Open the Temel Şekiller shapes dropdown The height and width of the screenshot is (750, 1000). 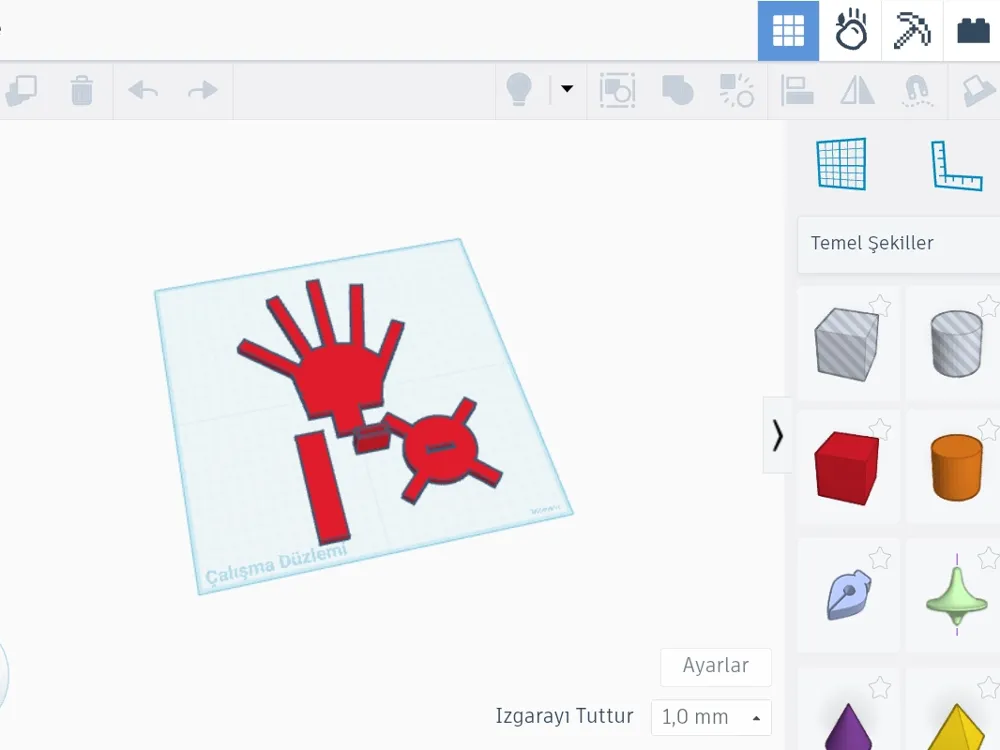point(899,243)
